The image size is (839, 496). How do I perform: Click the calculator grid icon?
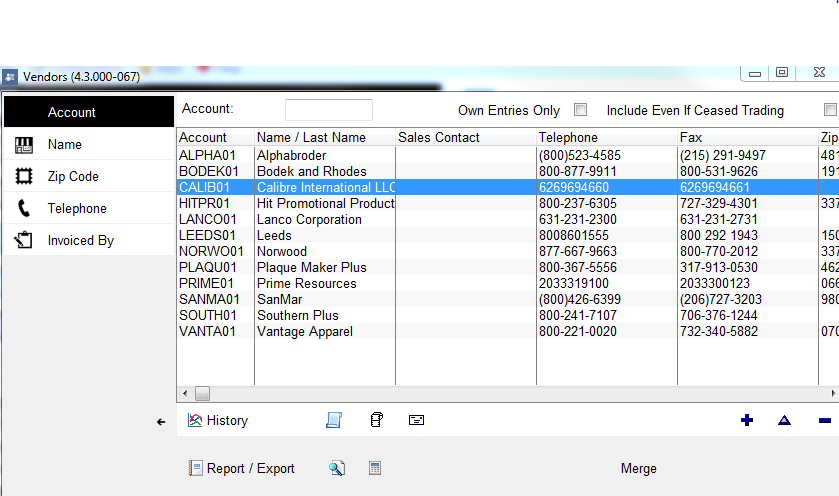coord(375,468)
